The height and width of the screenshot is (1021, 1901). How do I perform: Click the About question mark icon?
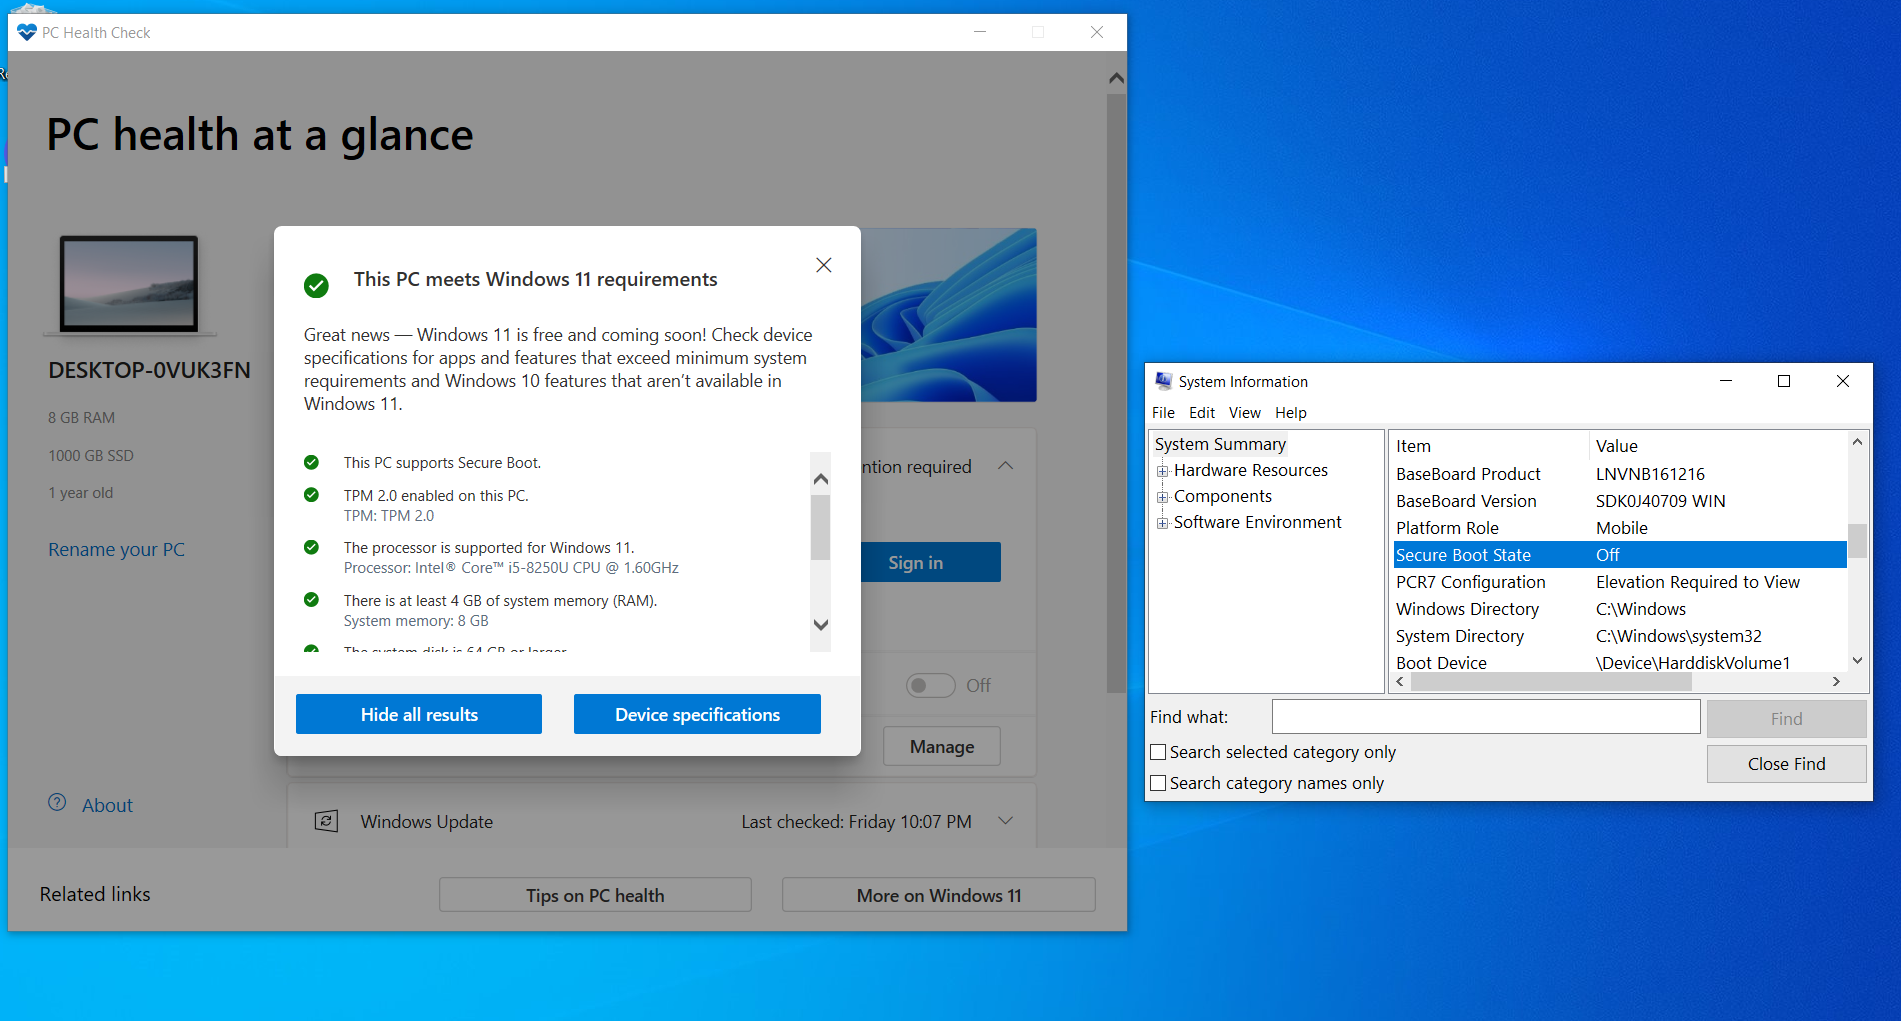(57, 803)
